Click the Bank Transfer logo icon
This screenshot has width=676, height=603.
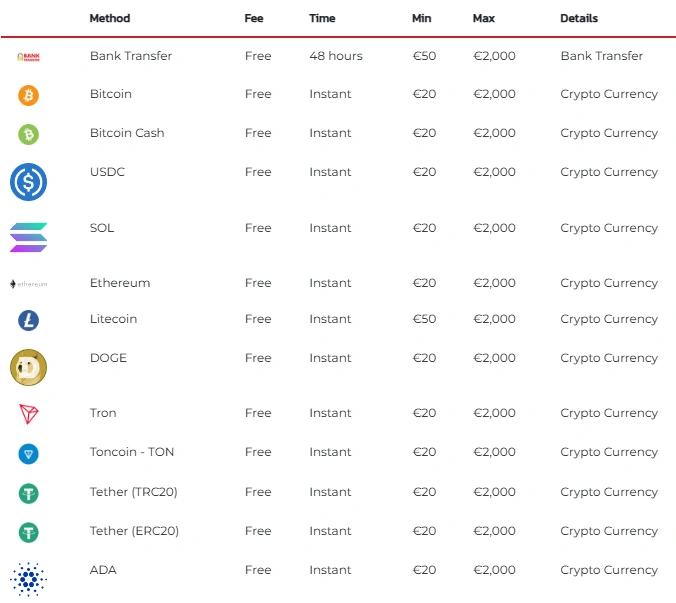[x=29, y=57]
